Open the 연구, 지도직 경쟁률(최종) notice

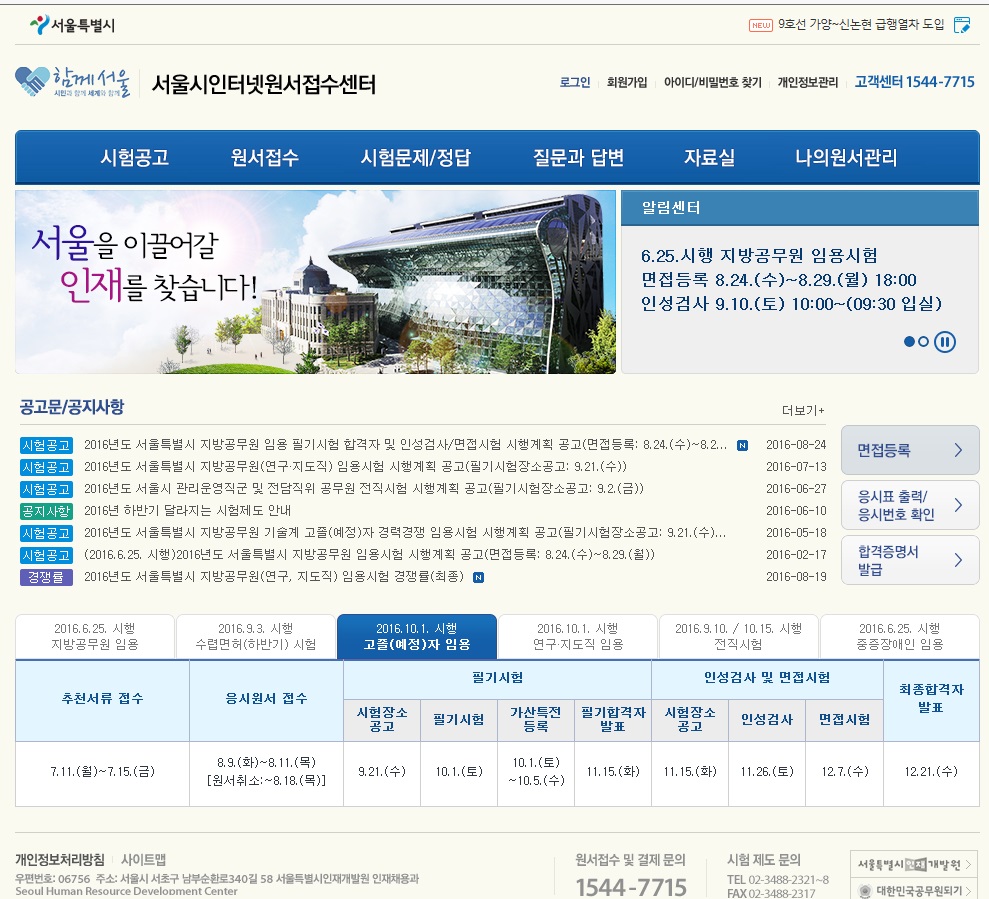(274, 577)
